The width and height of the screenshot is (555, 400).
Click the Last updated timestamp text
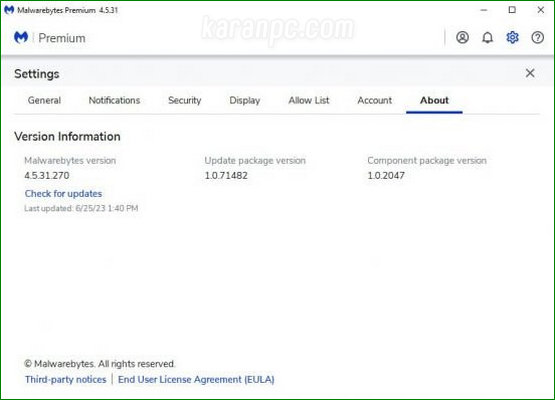coord(81,208)
